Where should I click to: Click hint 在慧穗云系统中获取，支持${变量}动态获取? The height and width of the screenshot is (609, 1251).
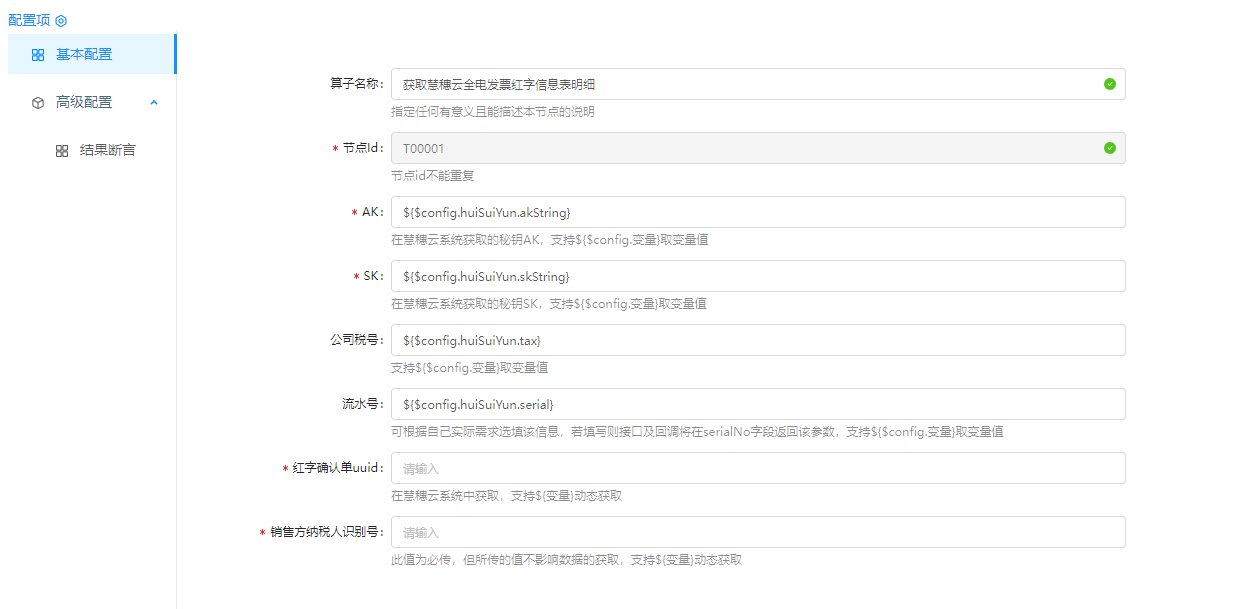tap(507, 496)
